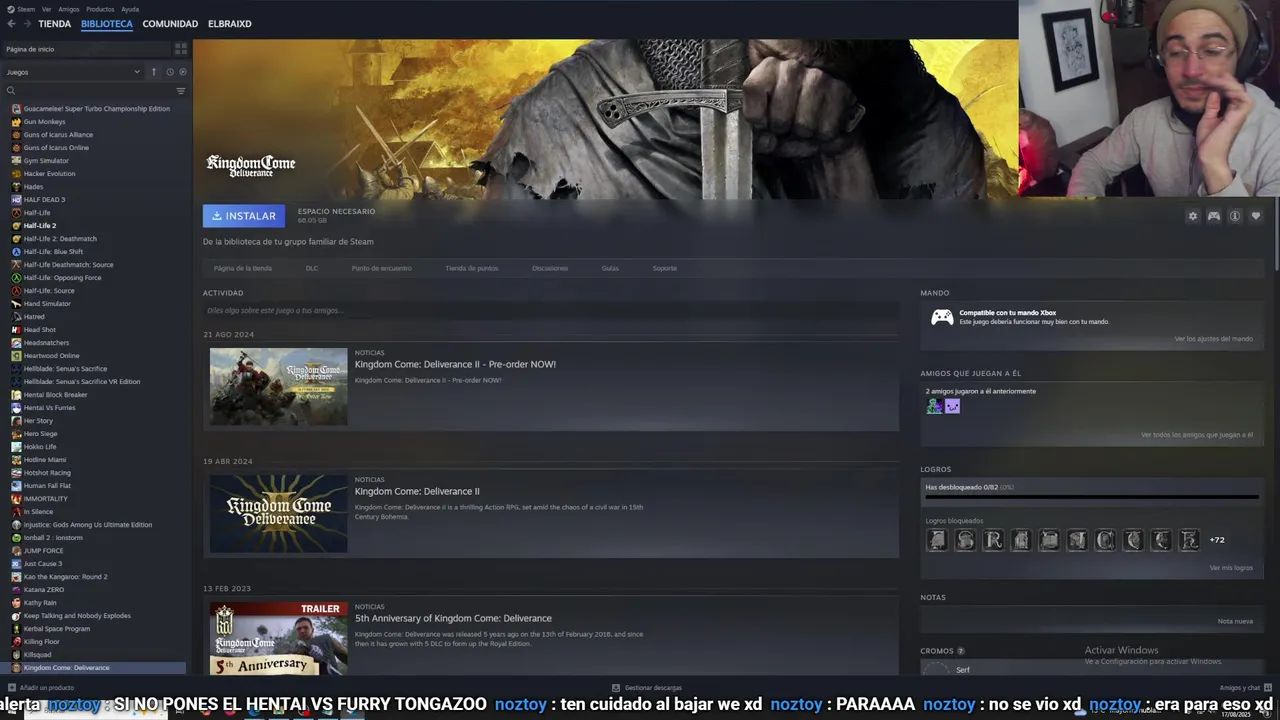
Task: Click the +72 more achievements label
Action: 1217,540
